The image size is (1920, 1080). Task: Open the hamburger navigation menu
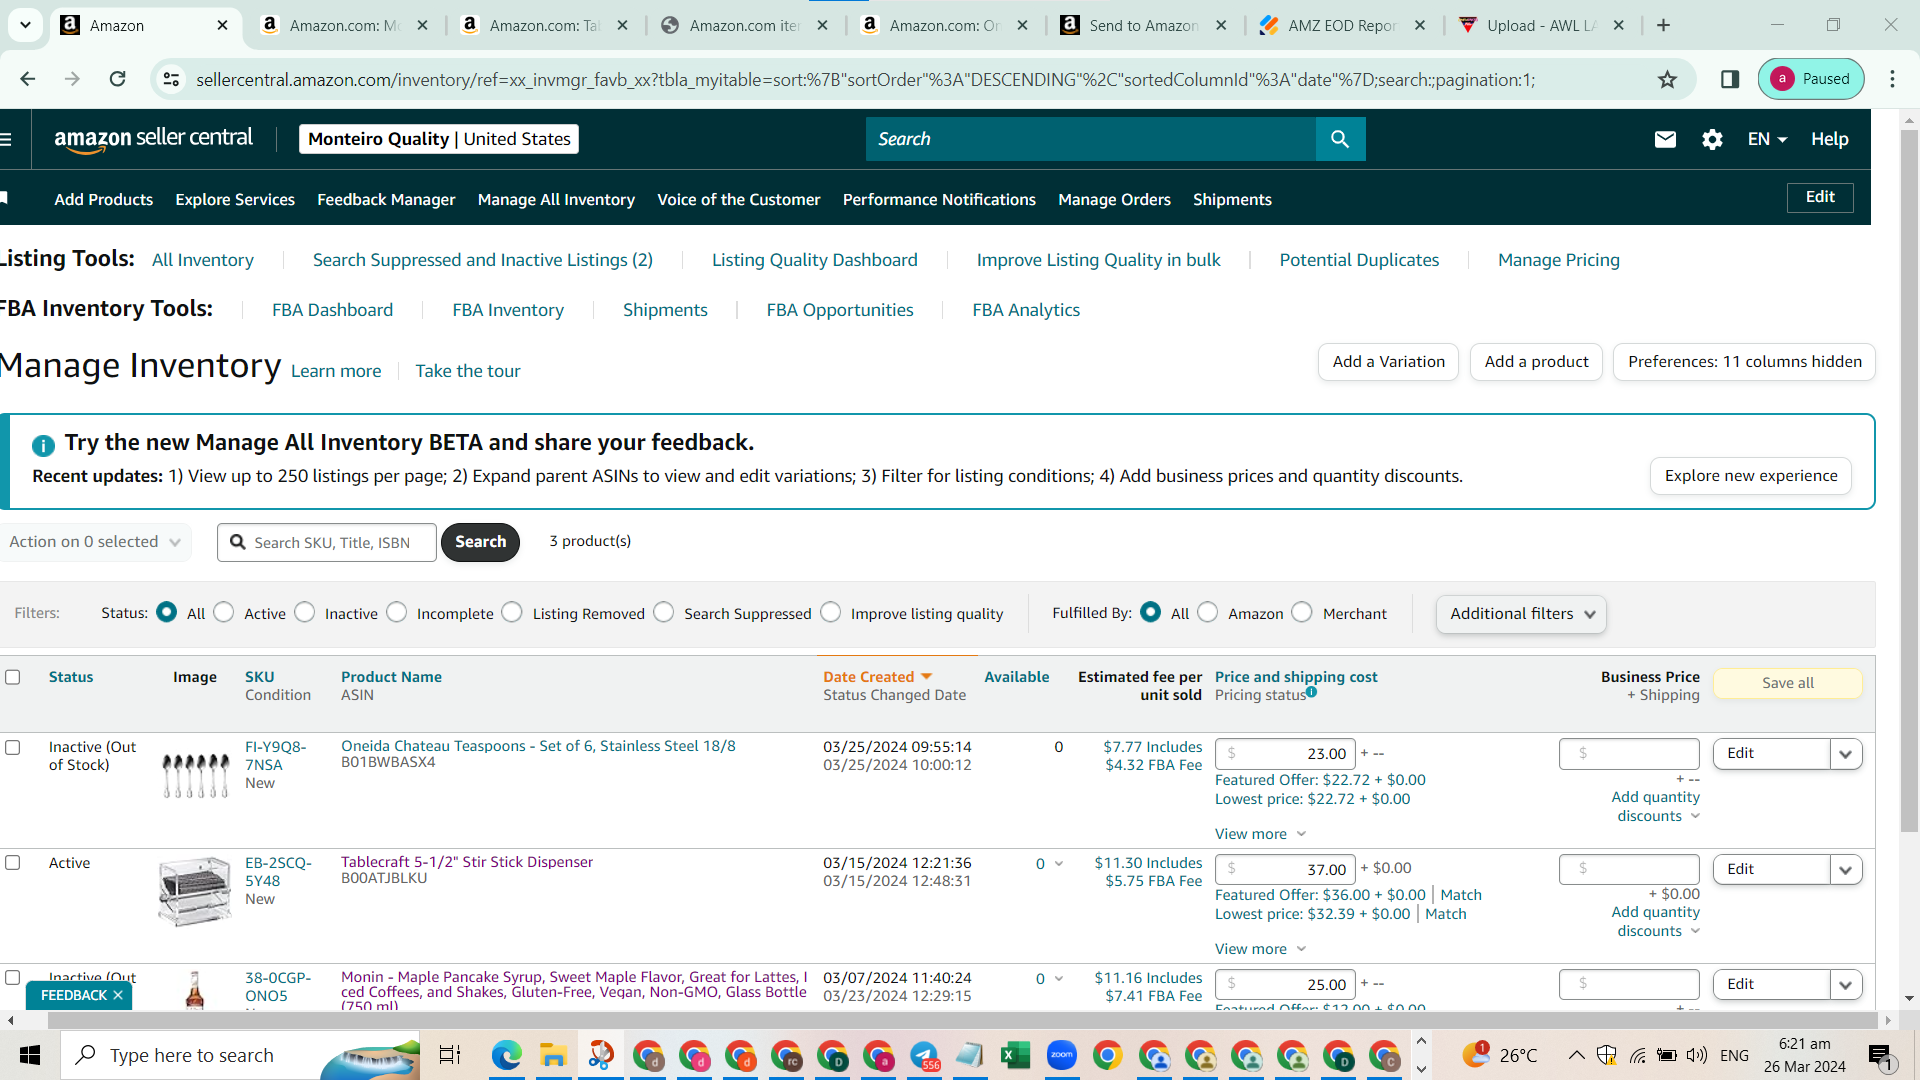tap(5, 139)
